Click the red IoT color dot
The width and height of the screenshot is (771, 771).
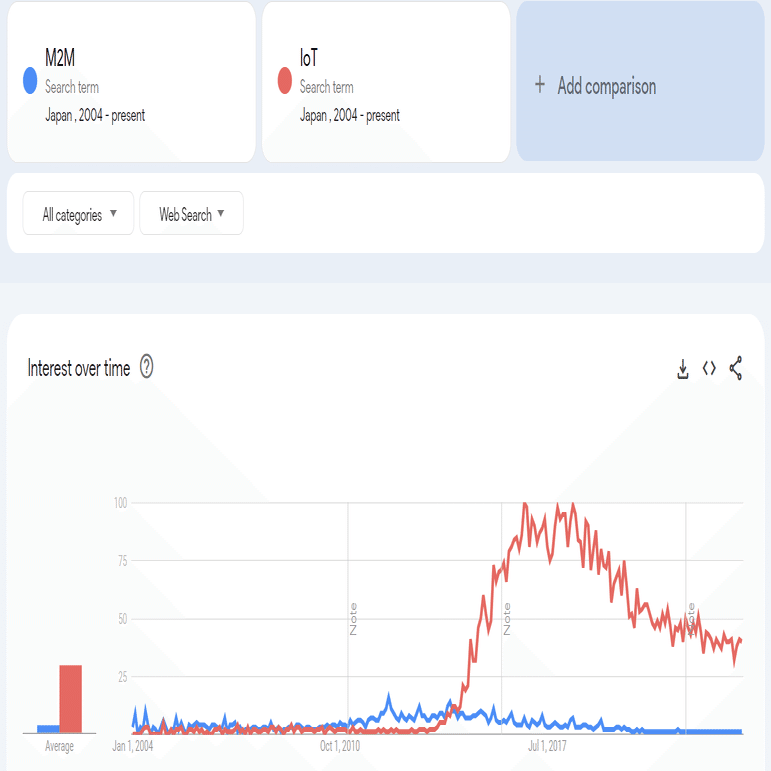click(x=285, y=81)
